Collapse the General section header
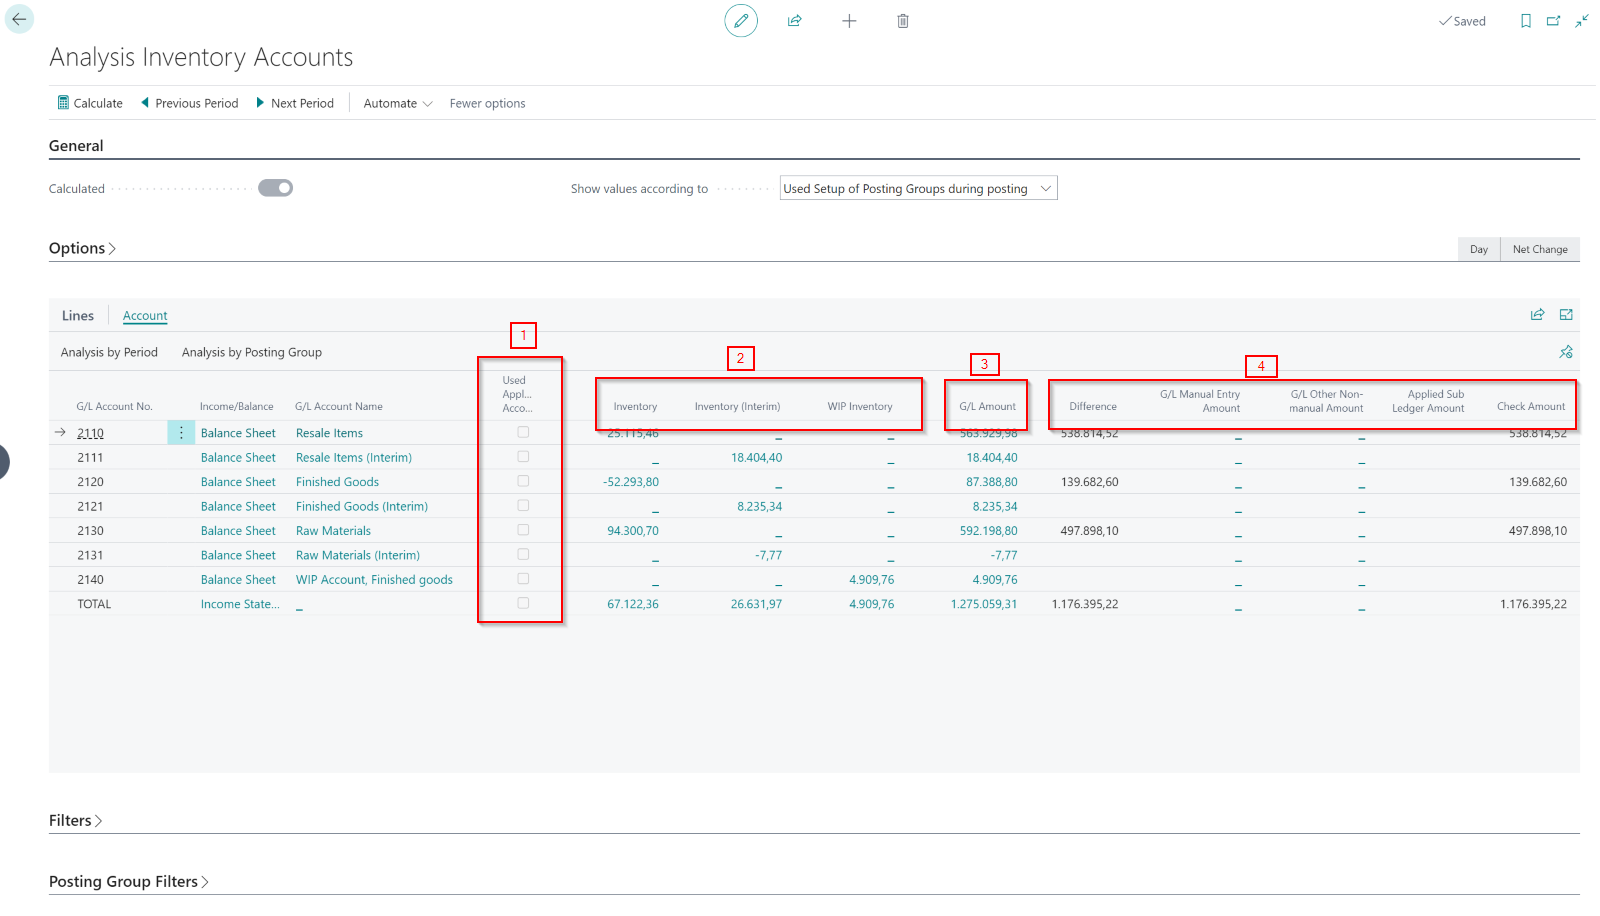The width and height of the screenshot is (1600, 916). click(x=76, y=146)
